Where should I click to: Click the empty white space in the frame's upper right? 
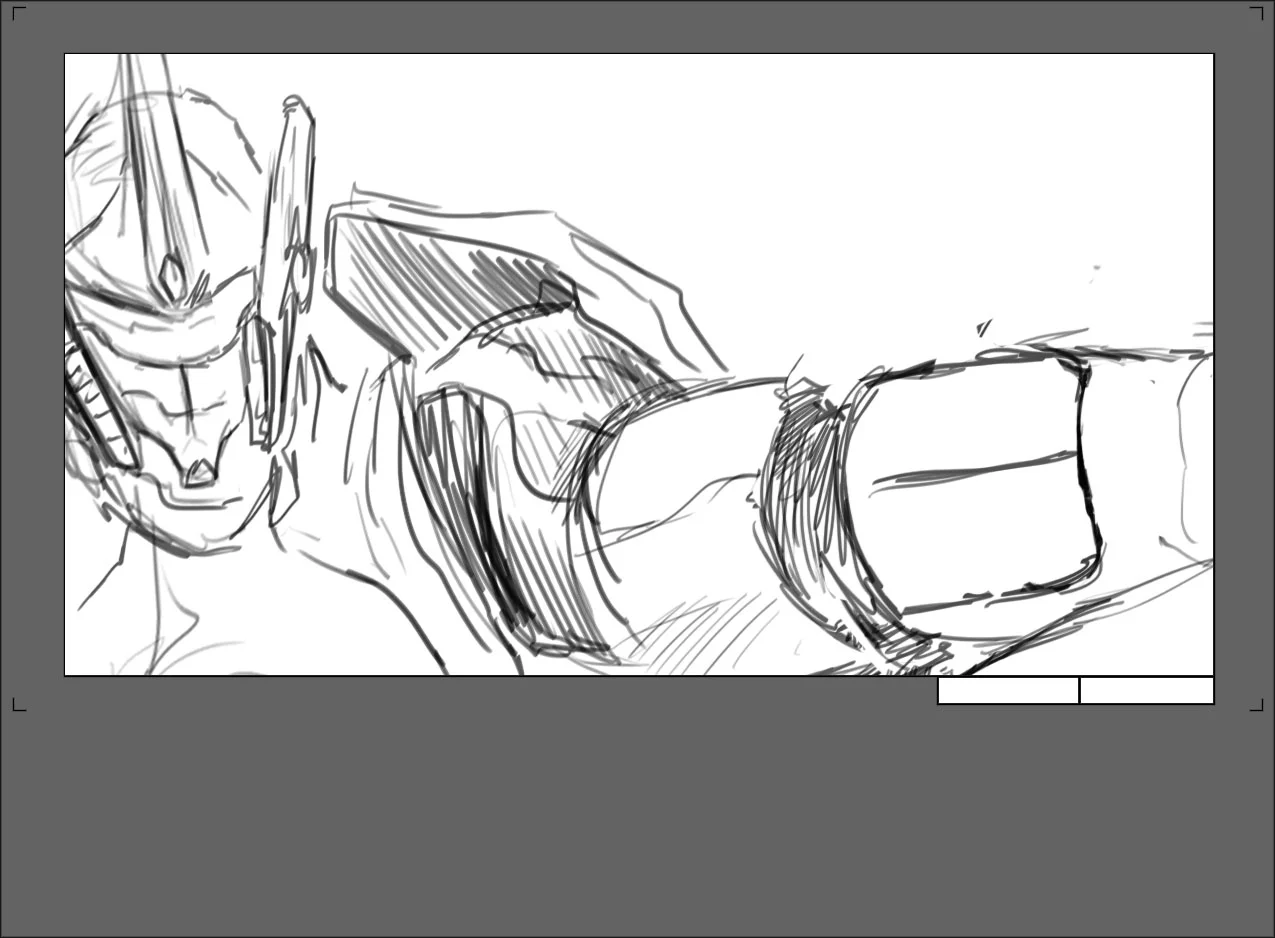click(x=950, y=150)
